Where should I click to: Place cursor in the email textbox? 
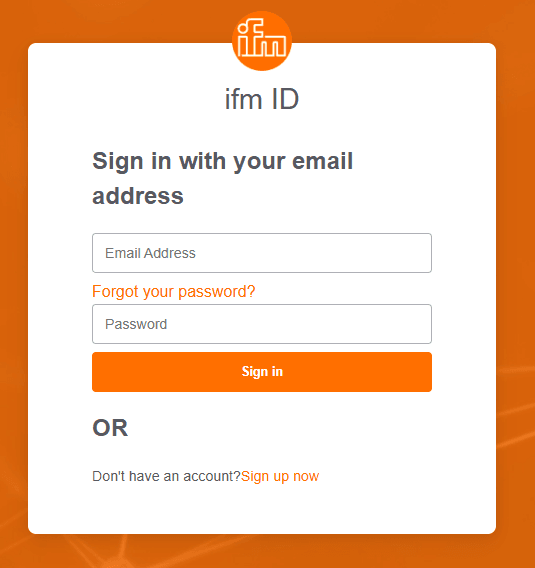[262, 253]
